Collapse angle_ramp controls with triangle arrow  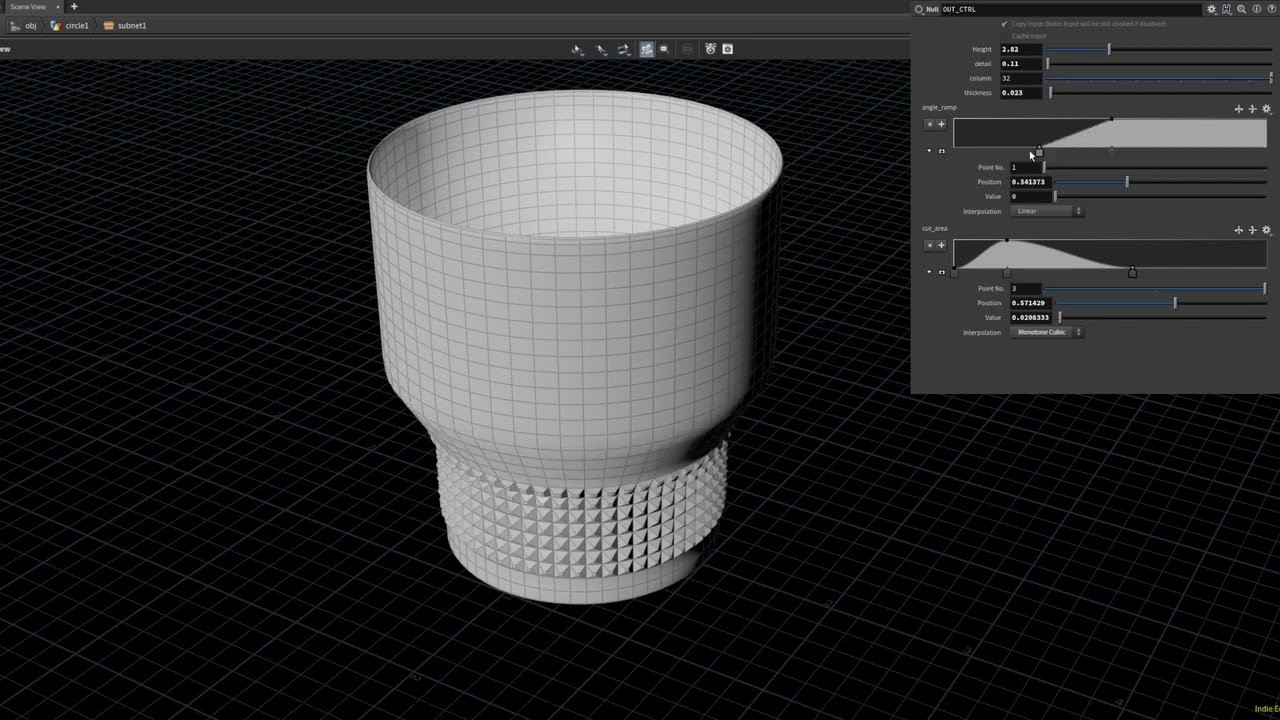[x=929, y=151]
